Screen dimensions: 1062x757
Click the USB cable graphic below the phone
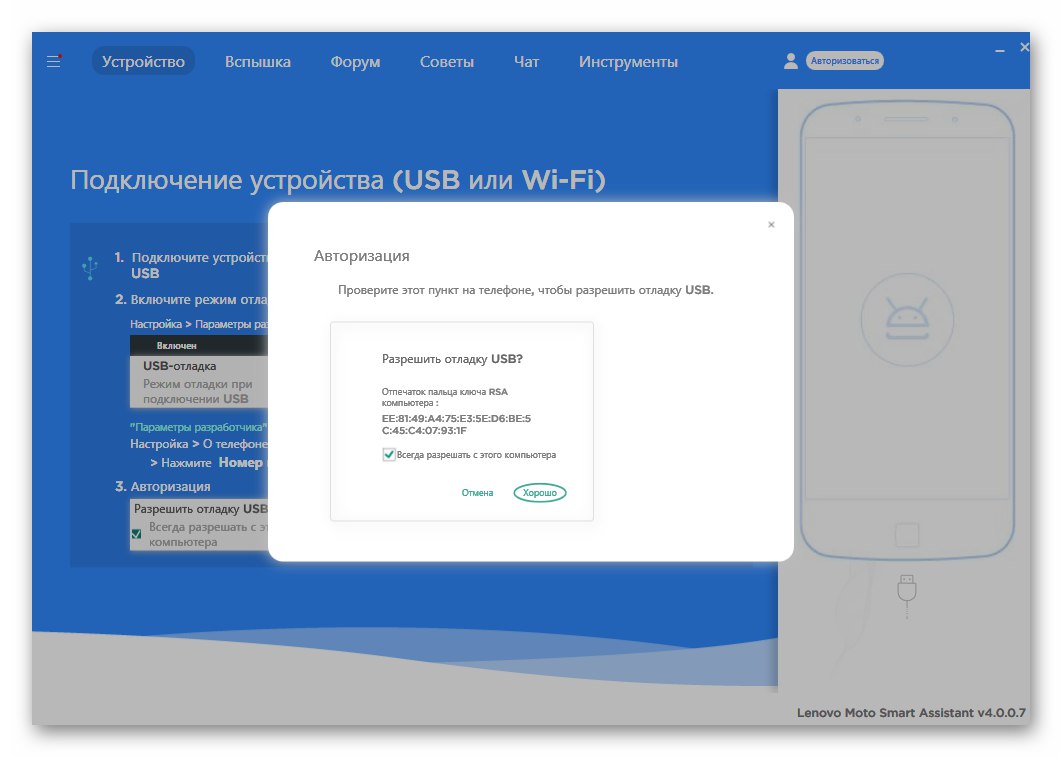pos(906,590)
